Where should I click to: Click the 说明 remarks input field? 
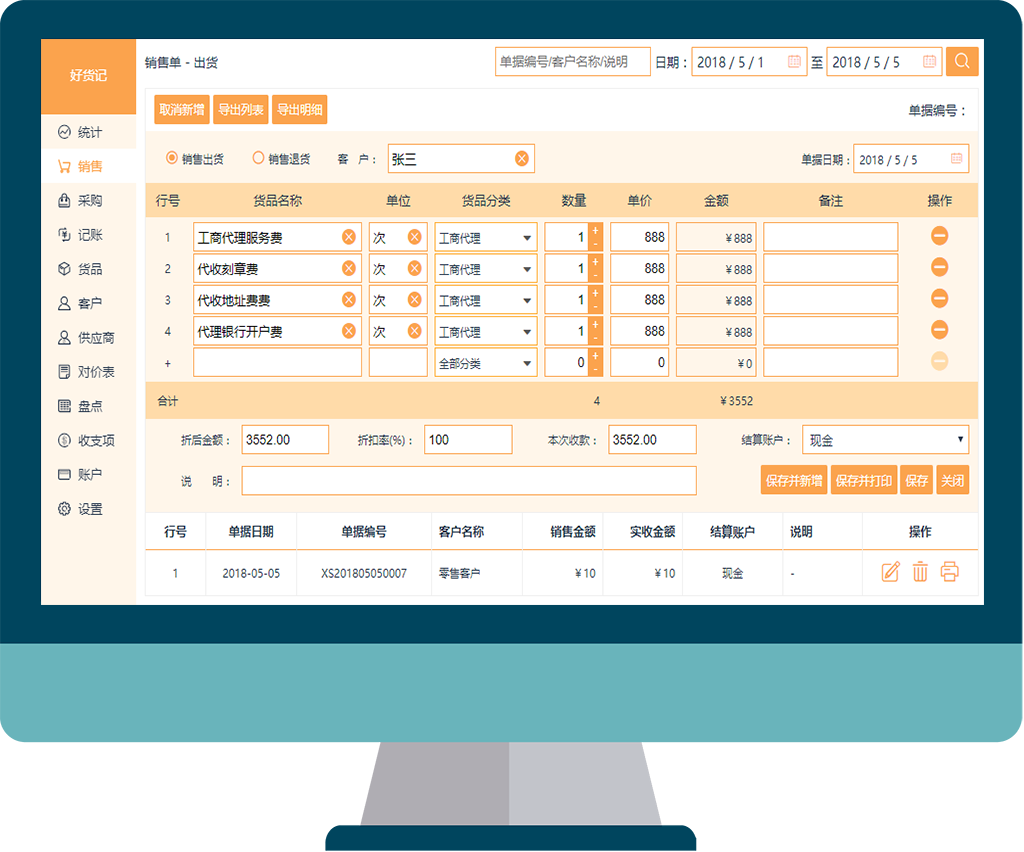468,481
